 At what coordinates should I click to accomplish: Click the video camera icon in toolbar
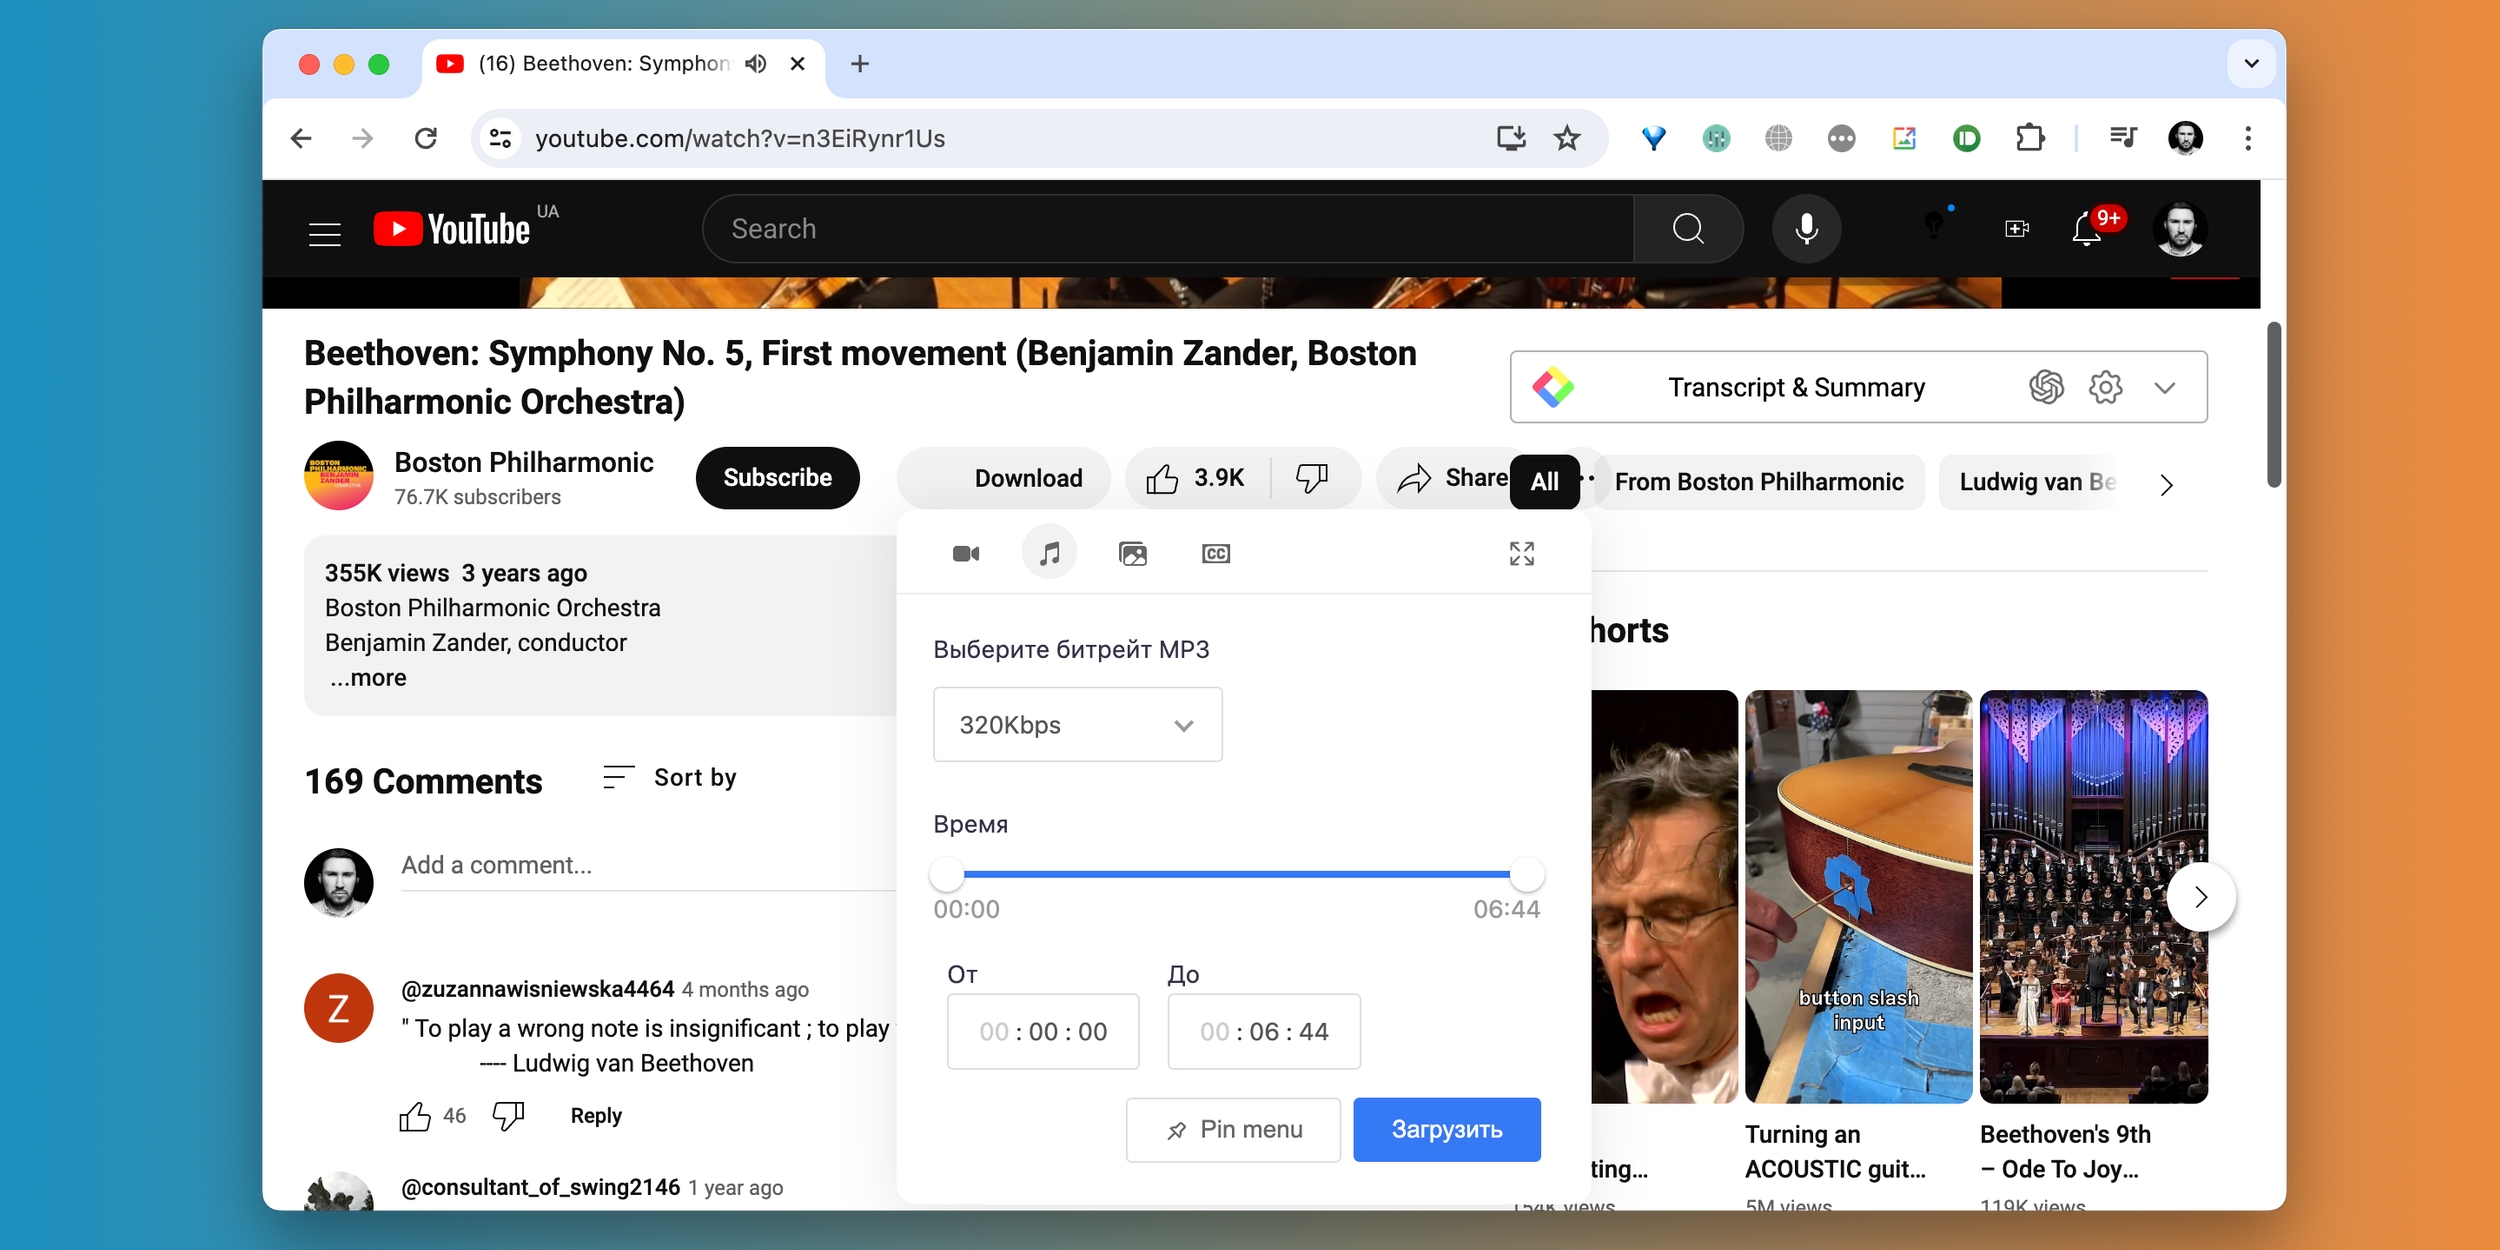pos(965,553)
